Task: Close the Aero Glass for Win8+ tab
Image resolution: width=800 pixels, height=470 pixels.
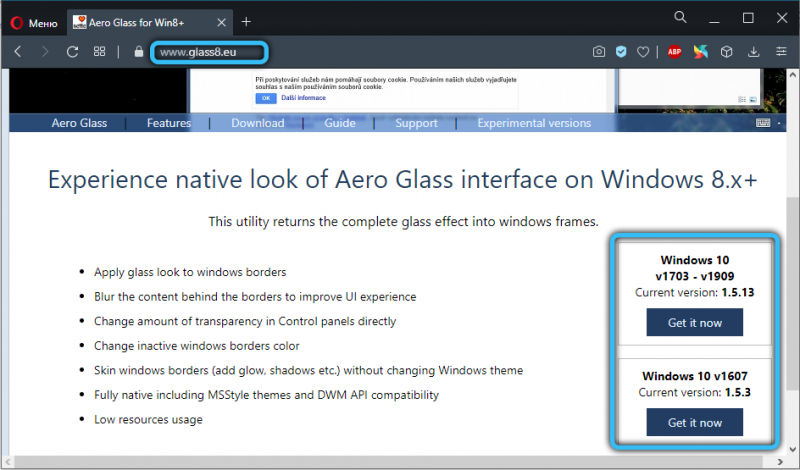Action: coord(221,22)
